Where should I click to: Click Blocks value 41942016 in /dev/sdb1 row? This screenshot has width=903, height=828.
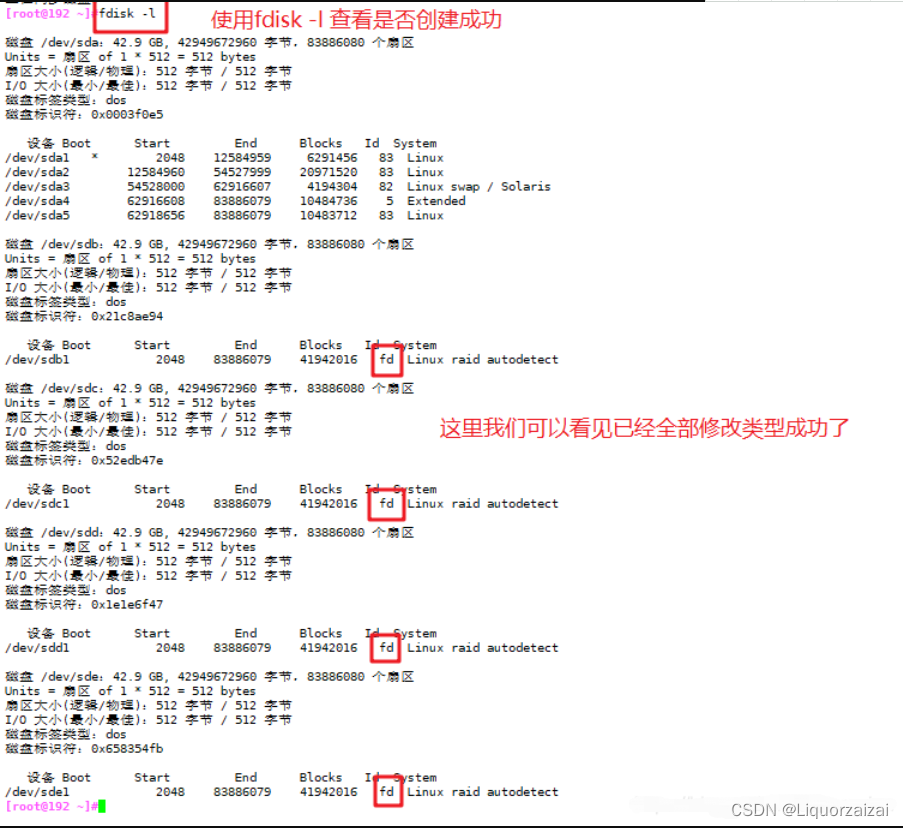tap(328, 359)
